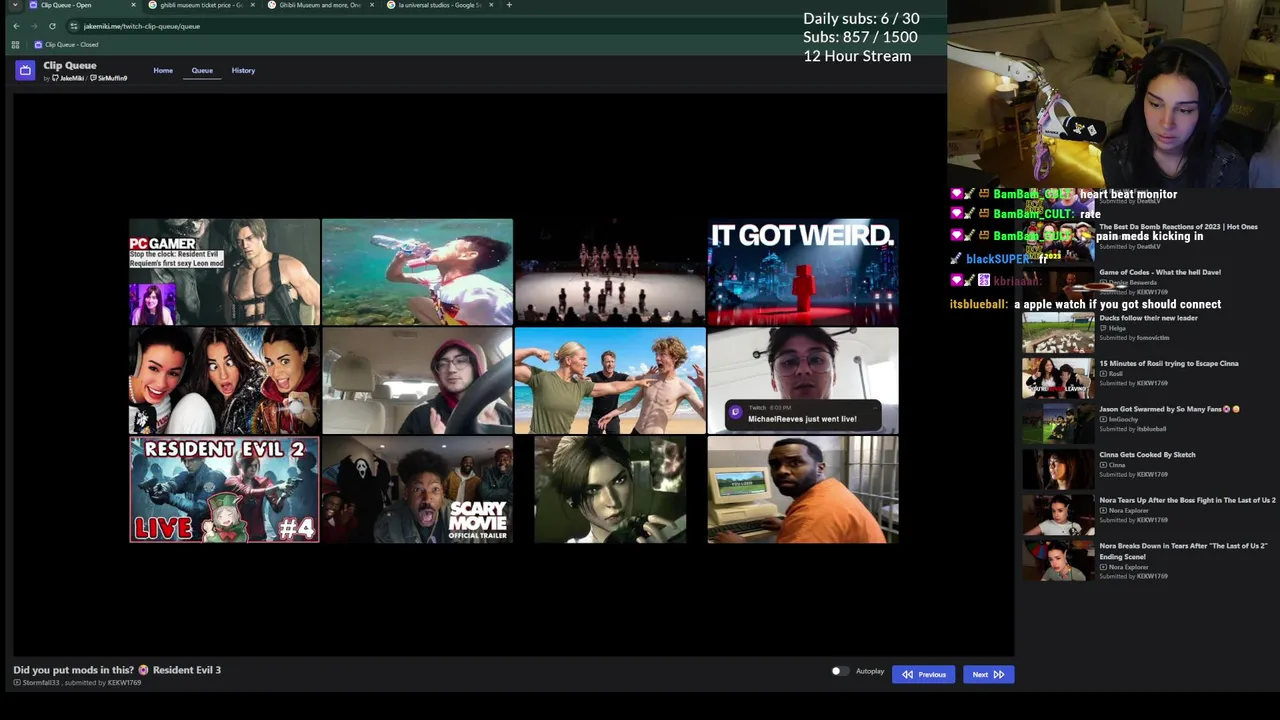Toggle the Autoplay switch
1280x720 pixels.
point(840,671)
